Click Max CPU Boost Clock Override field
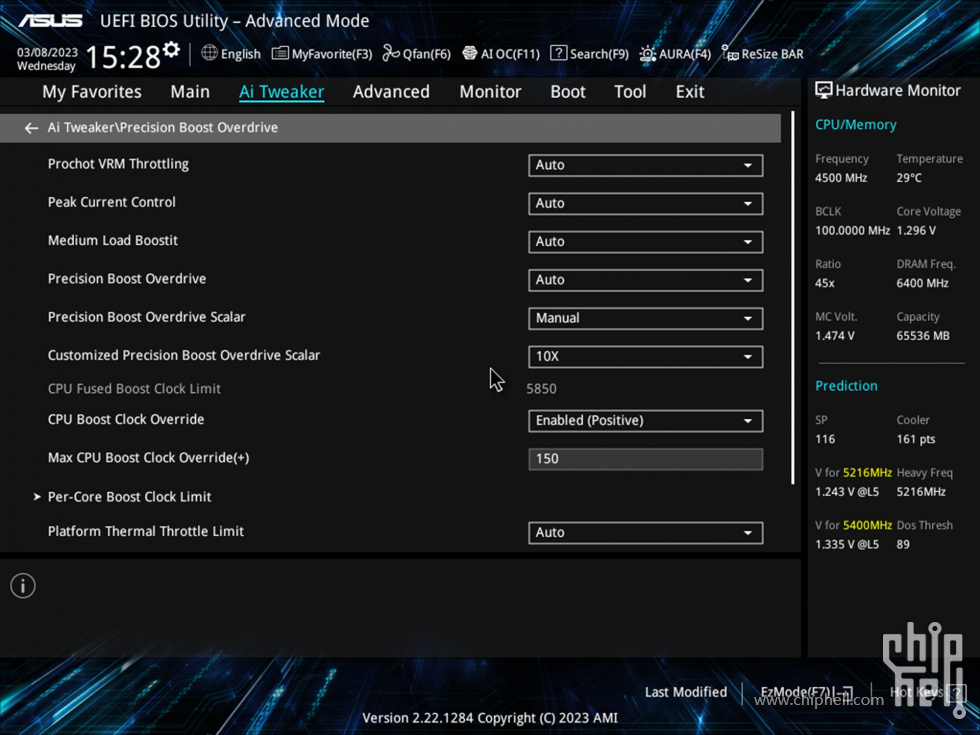 pyautogui.click(x=646, y=459)
